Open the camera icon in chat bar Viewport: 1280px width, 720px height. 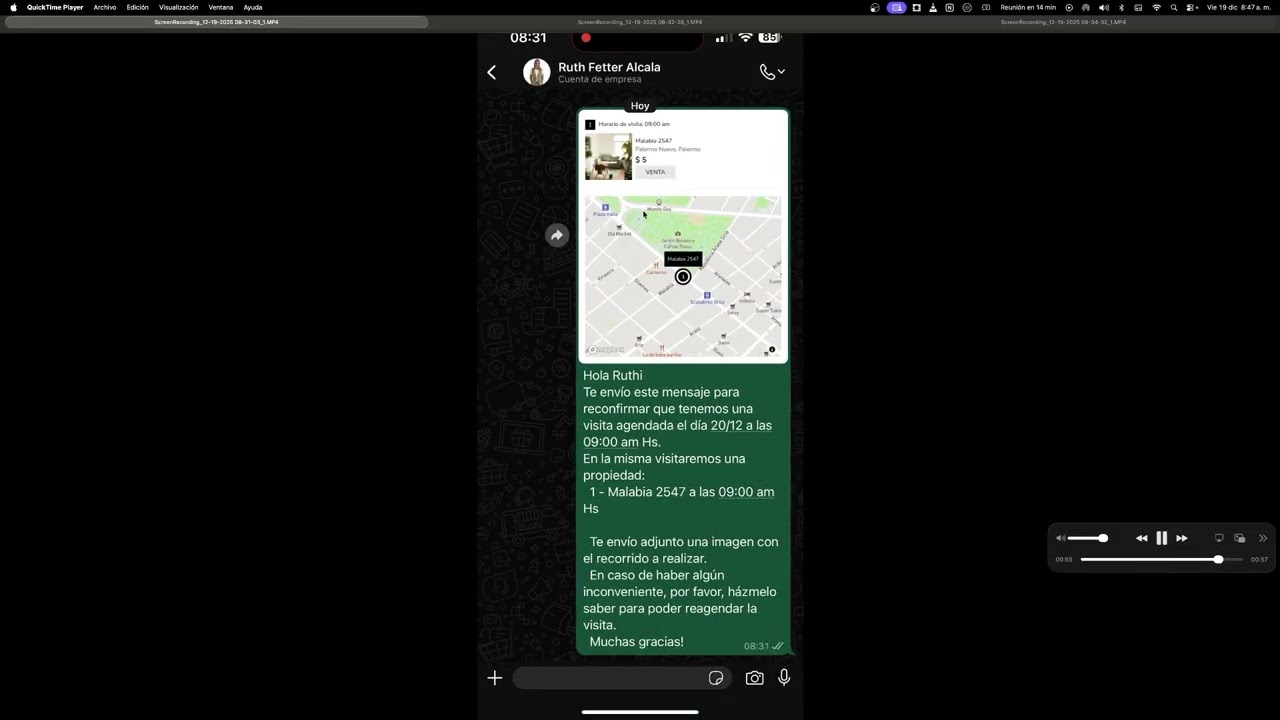(x=754, y=678)
